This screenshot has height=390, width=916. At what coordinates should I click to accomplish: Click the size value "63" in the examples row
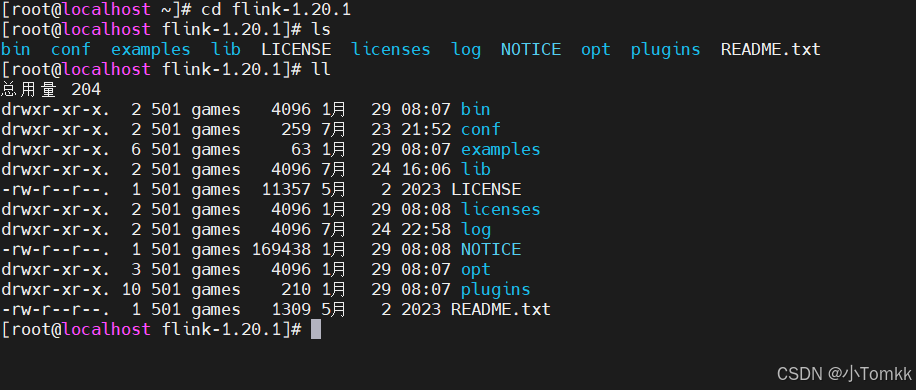tap(301, 149)
